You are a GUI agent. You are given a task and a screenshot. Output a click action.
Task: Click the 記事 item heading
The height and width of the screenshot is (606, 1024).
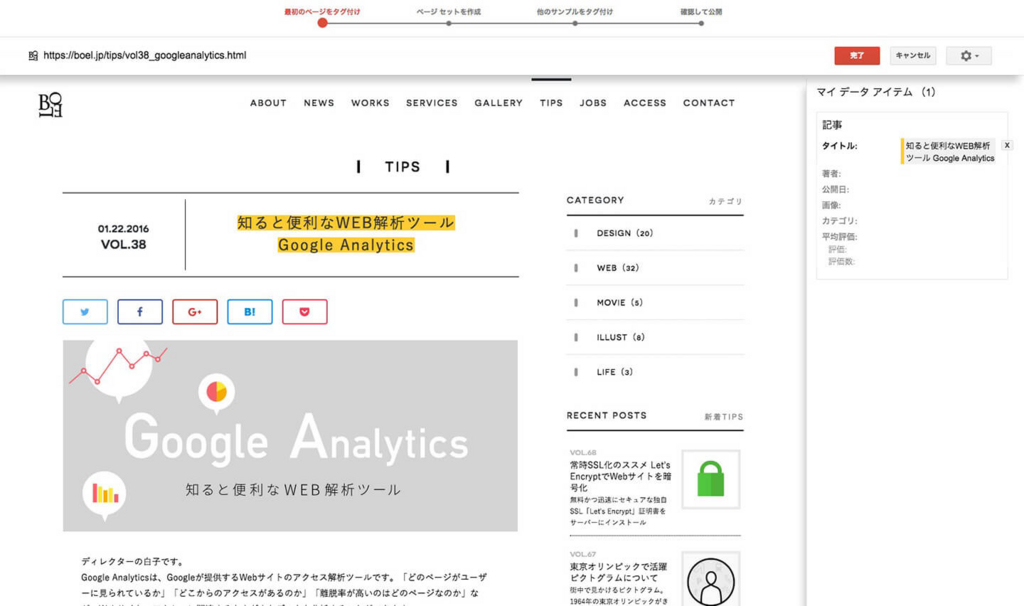(x=832, y=125)
